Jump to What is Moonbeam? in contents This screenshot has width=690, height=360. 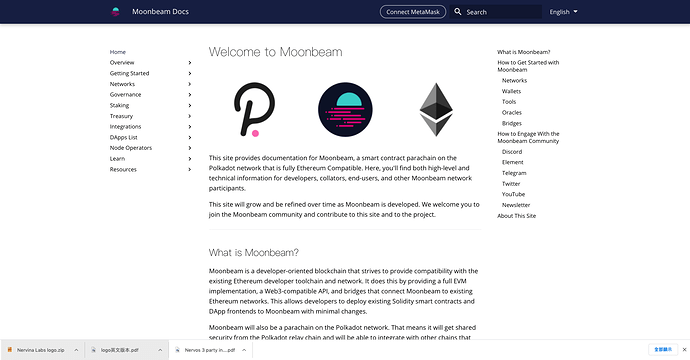coord(524,52)
